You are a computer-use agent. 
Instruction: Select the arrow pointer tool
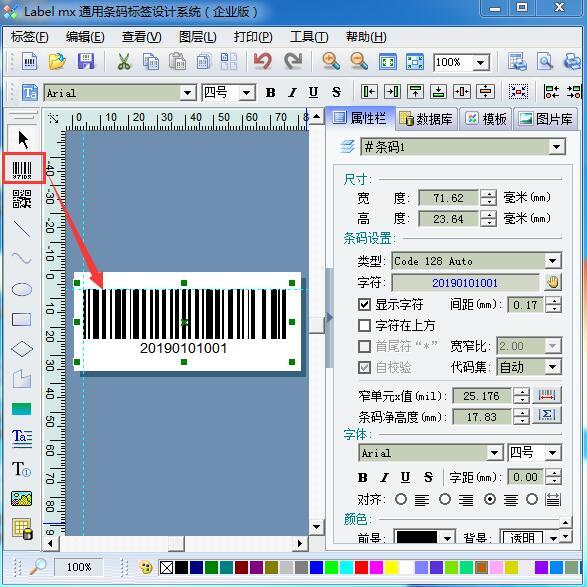point(23,140)
